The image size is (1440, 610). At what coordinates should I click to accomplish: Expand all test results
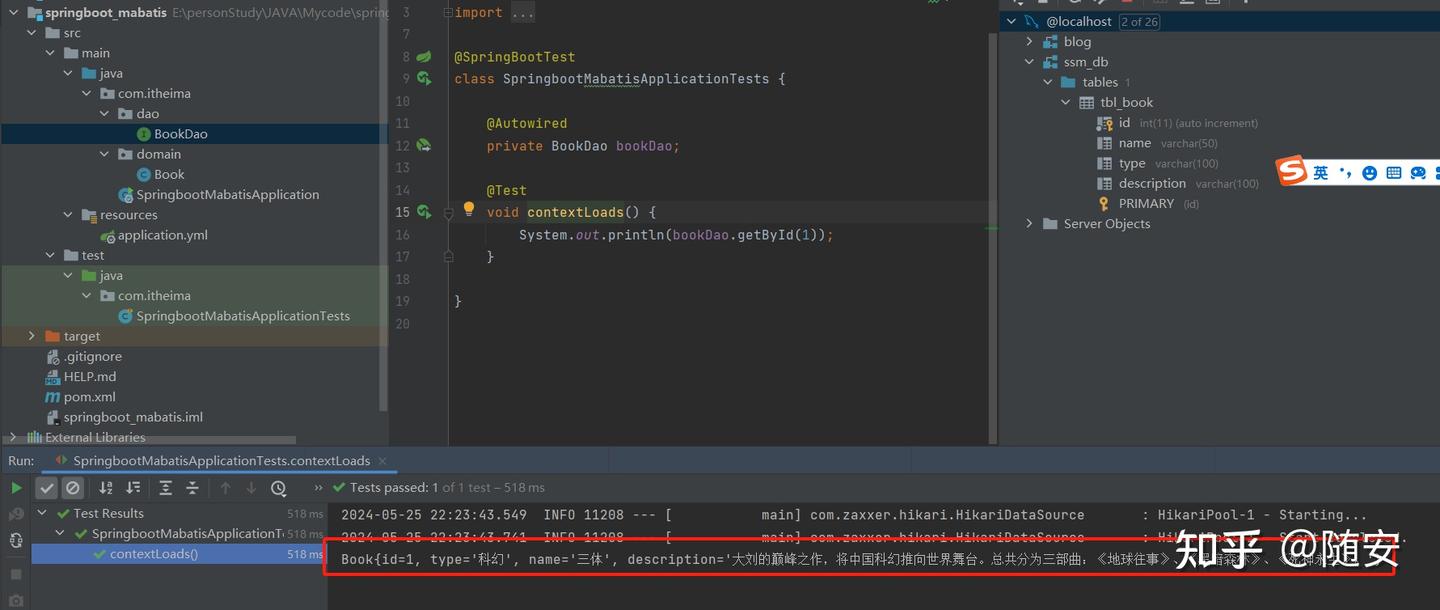[166, 488]
